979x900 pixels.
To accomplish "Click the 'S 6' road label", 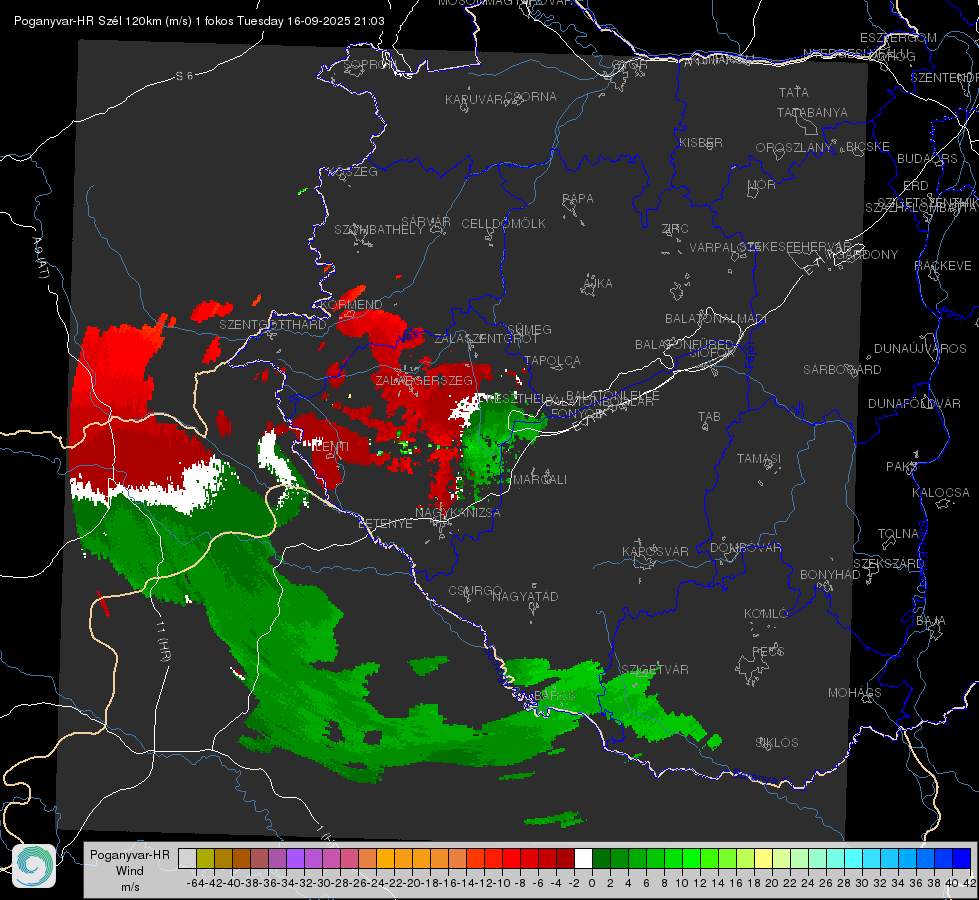I will tap(184, 76).
